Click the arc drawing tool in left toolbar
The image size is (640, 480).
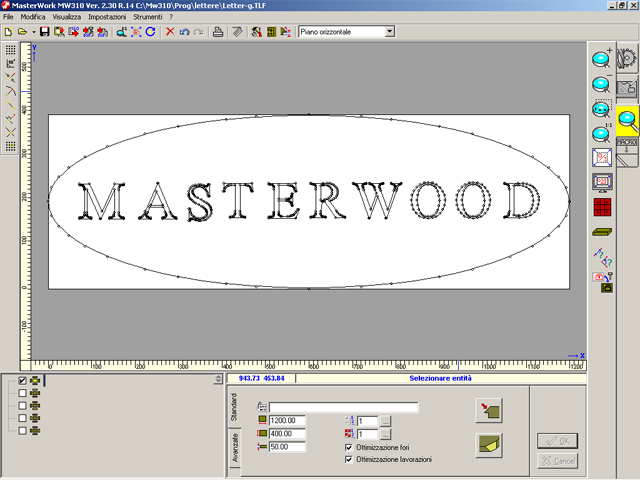coord(11,91)
